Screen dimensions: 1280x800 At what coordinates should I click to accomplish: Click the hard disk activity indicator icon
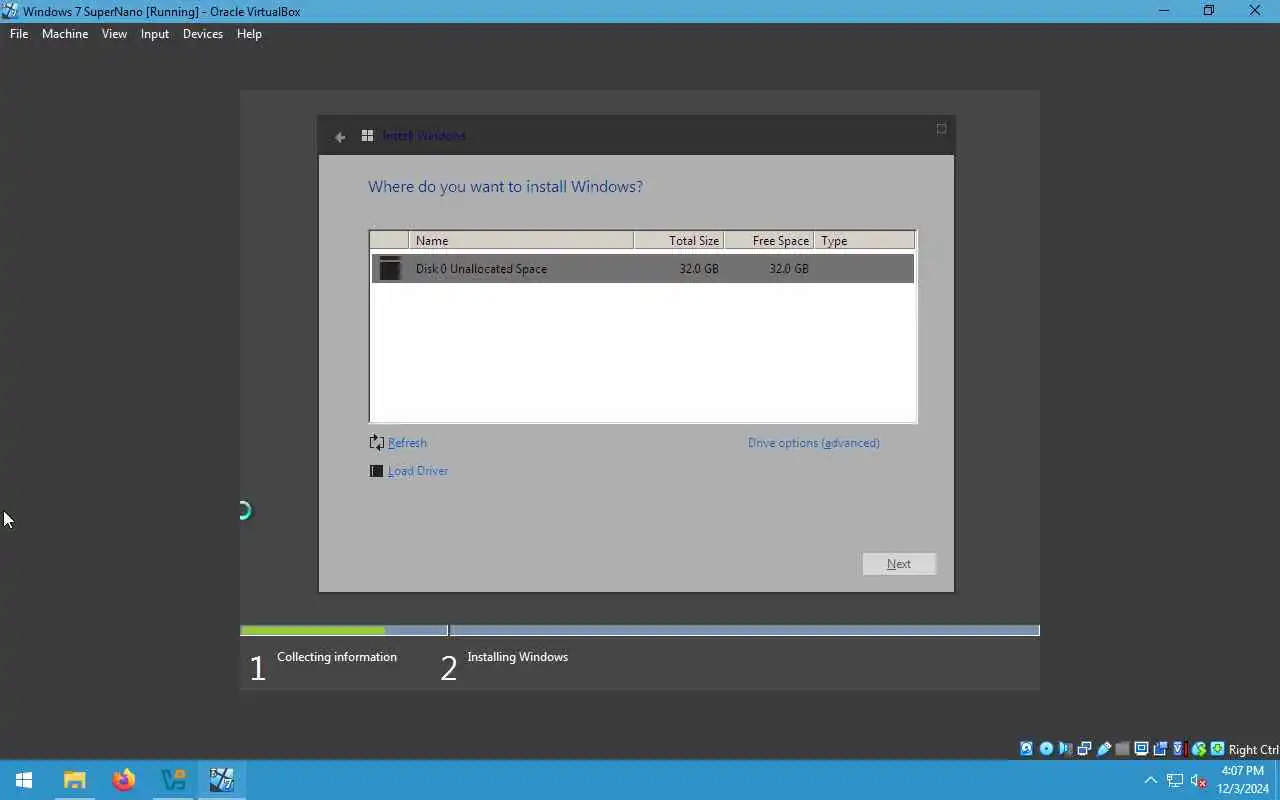click(x=1026, y=749)
